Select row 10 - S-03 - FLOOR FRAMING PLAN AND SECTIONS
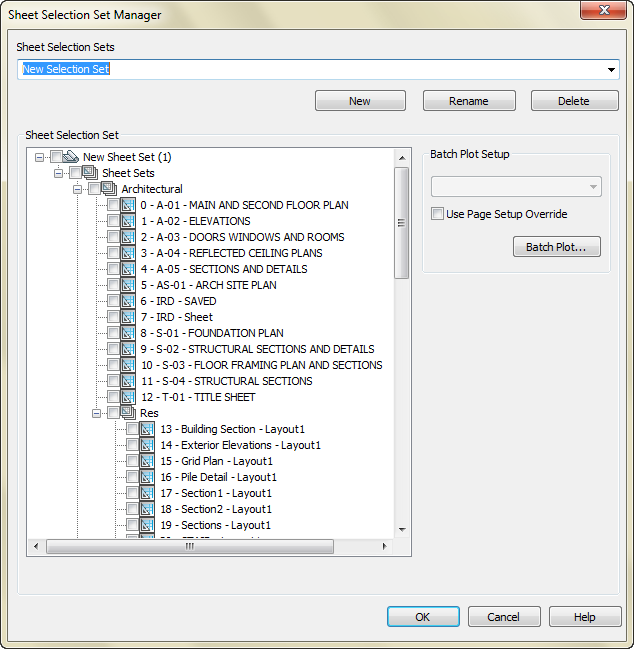The image size is (634, 649). 262,365
